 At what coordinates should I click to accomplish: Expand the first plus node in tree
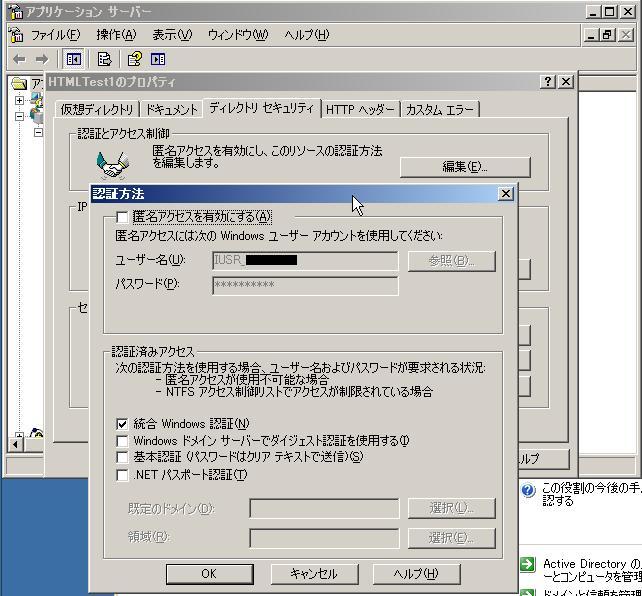(x=19, y=100)
